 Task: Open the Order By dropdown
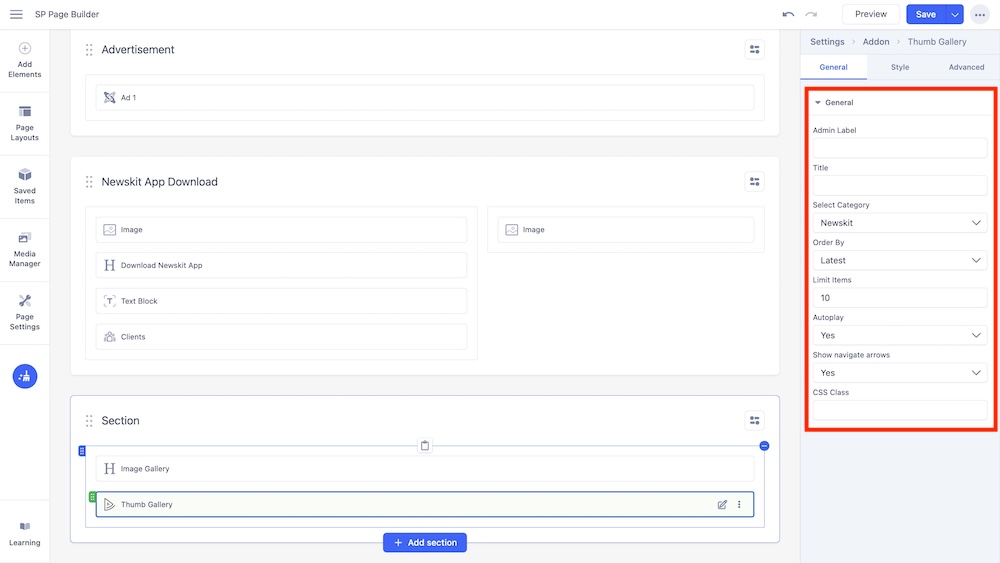(899, 260)
